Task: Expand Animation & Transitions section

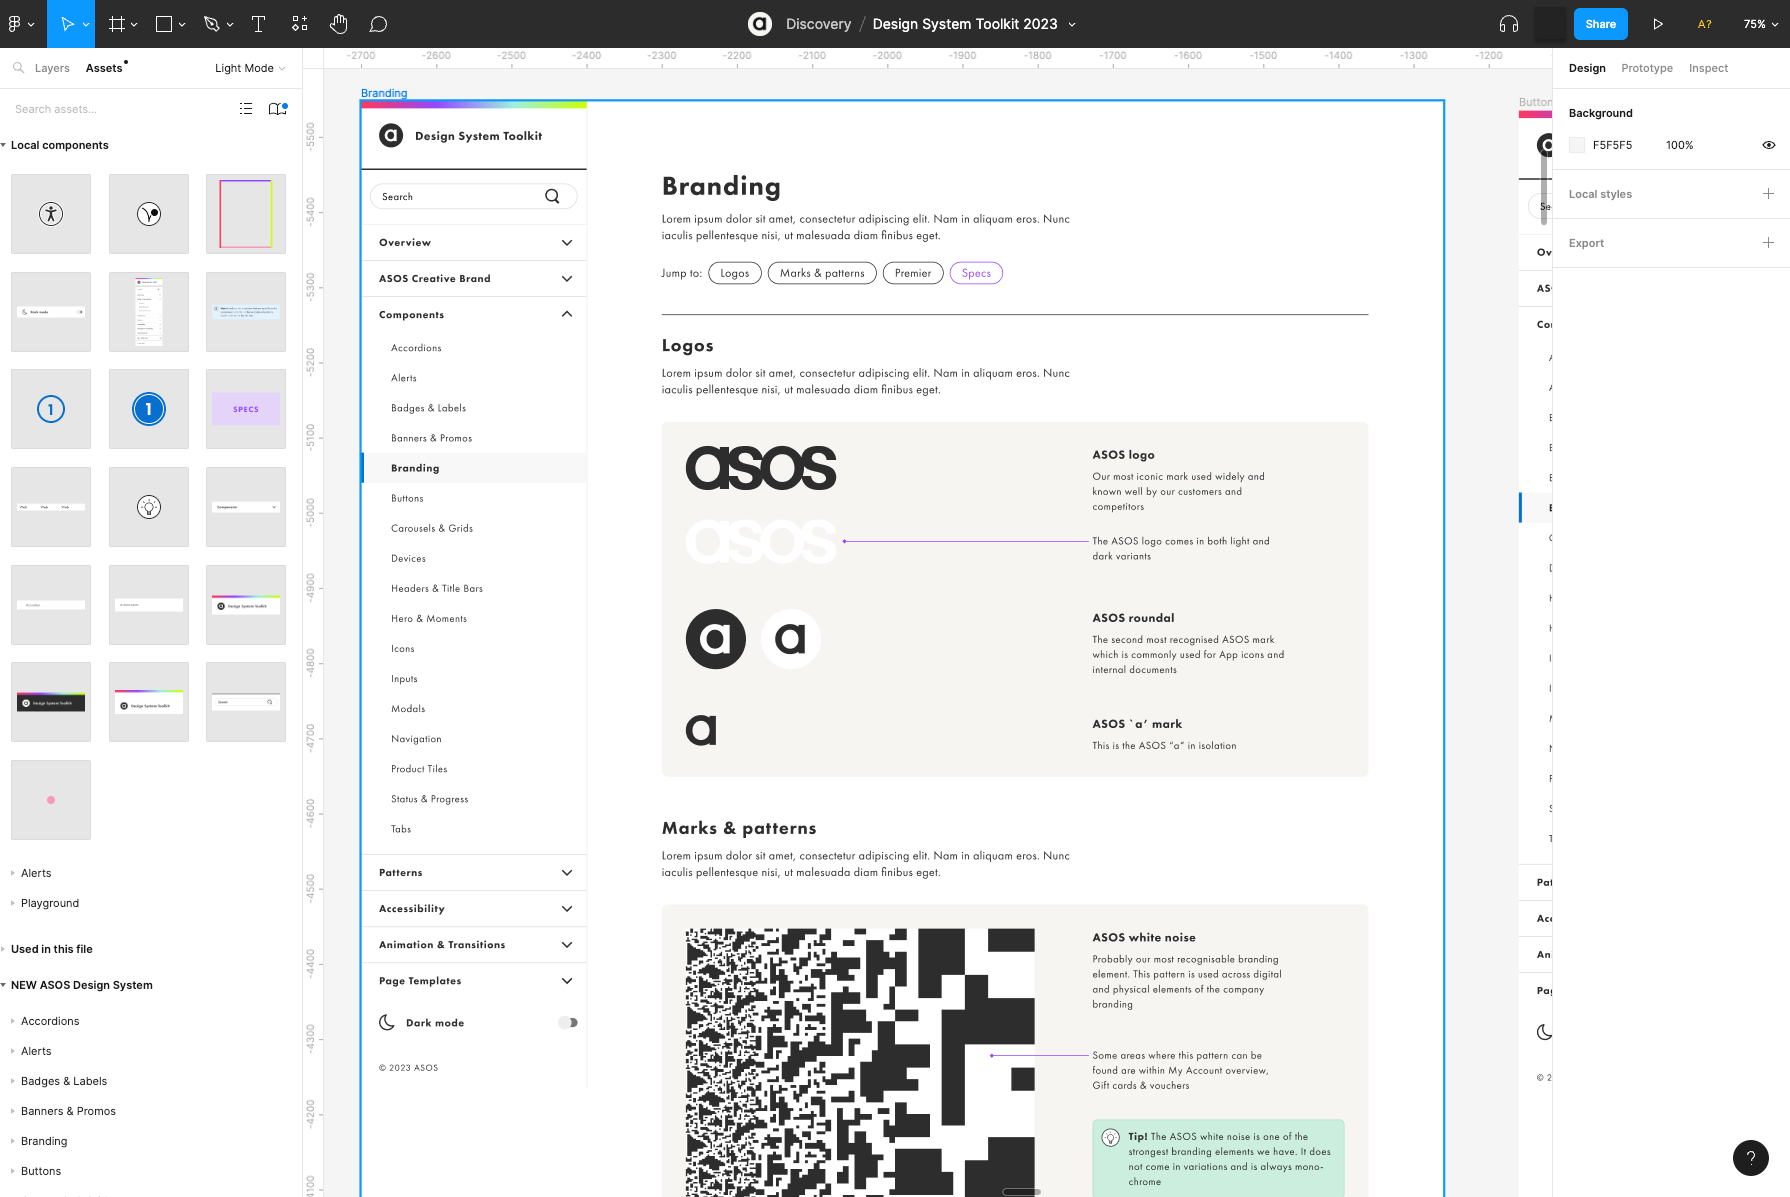Action: (x=567, y=945)
